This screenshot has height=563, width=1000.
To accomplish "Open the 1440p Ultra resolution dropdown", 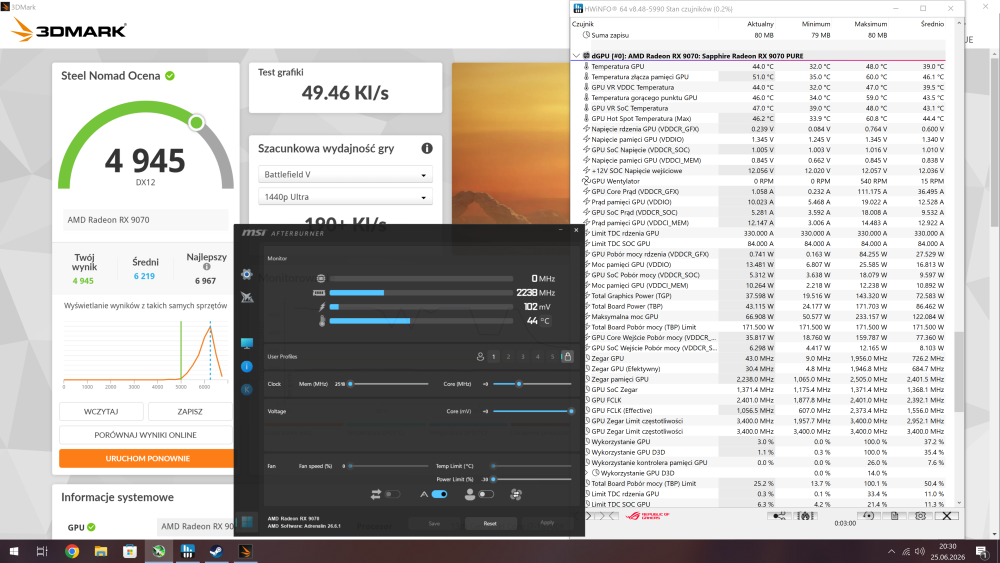I will coord(345,197).
